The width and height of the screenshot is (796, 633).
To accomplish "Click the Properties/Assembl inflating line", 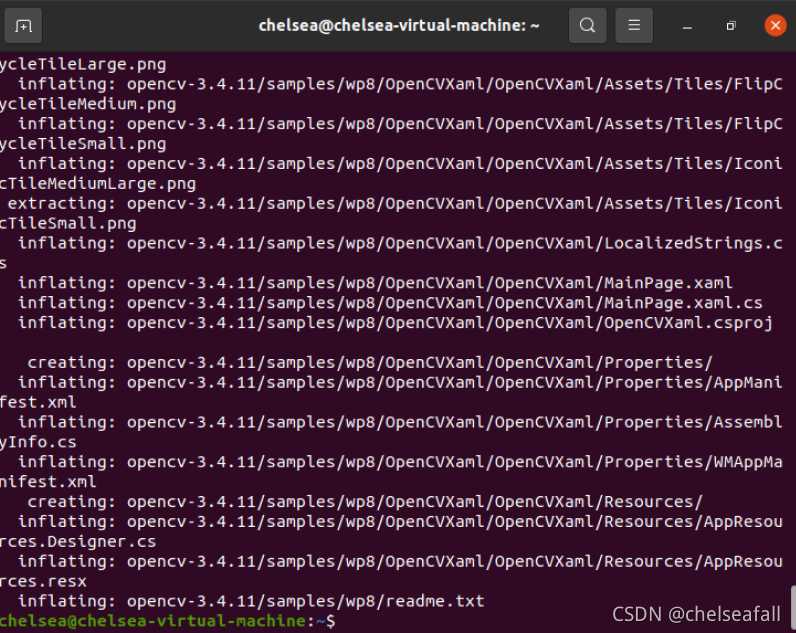I will click(x=401, y=422).
